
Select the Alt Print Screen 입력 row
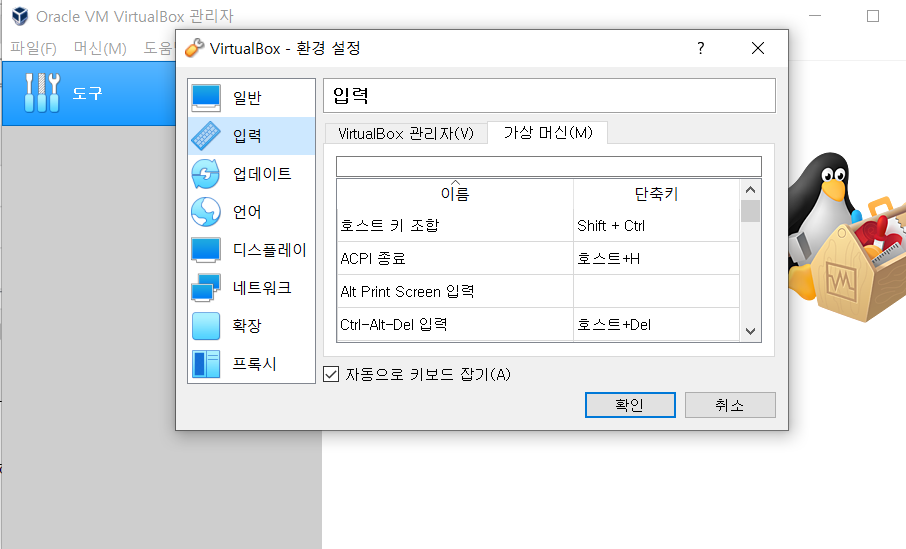(538, 291)
